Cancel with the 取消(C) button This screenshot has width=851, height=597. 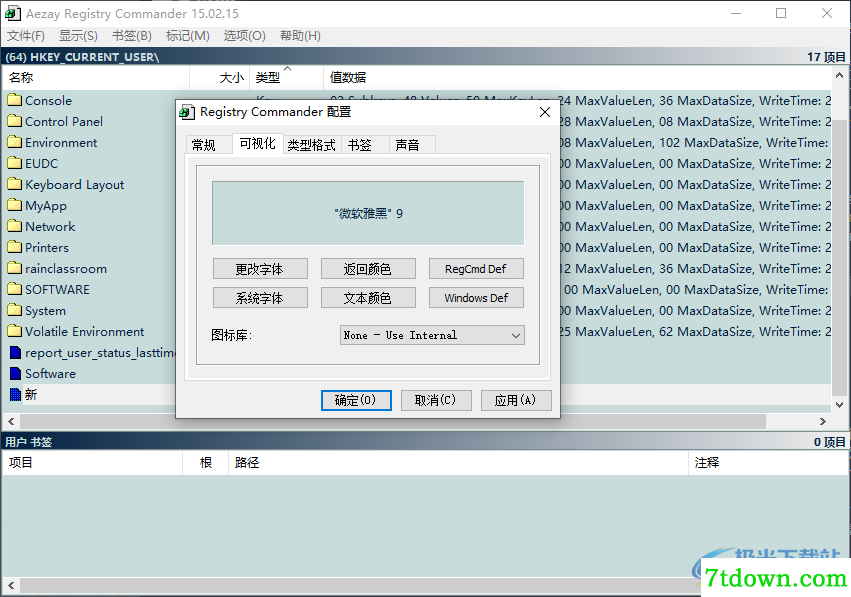click(436, 400)
